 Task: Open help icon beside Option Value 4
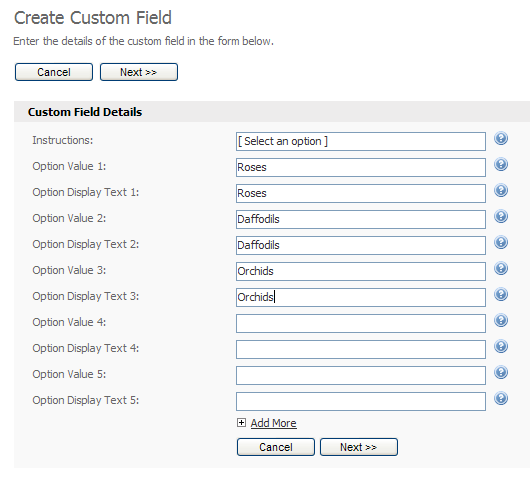[x=501, y=320]
